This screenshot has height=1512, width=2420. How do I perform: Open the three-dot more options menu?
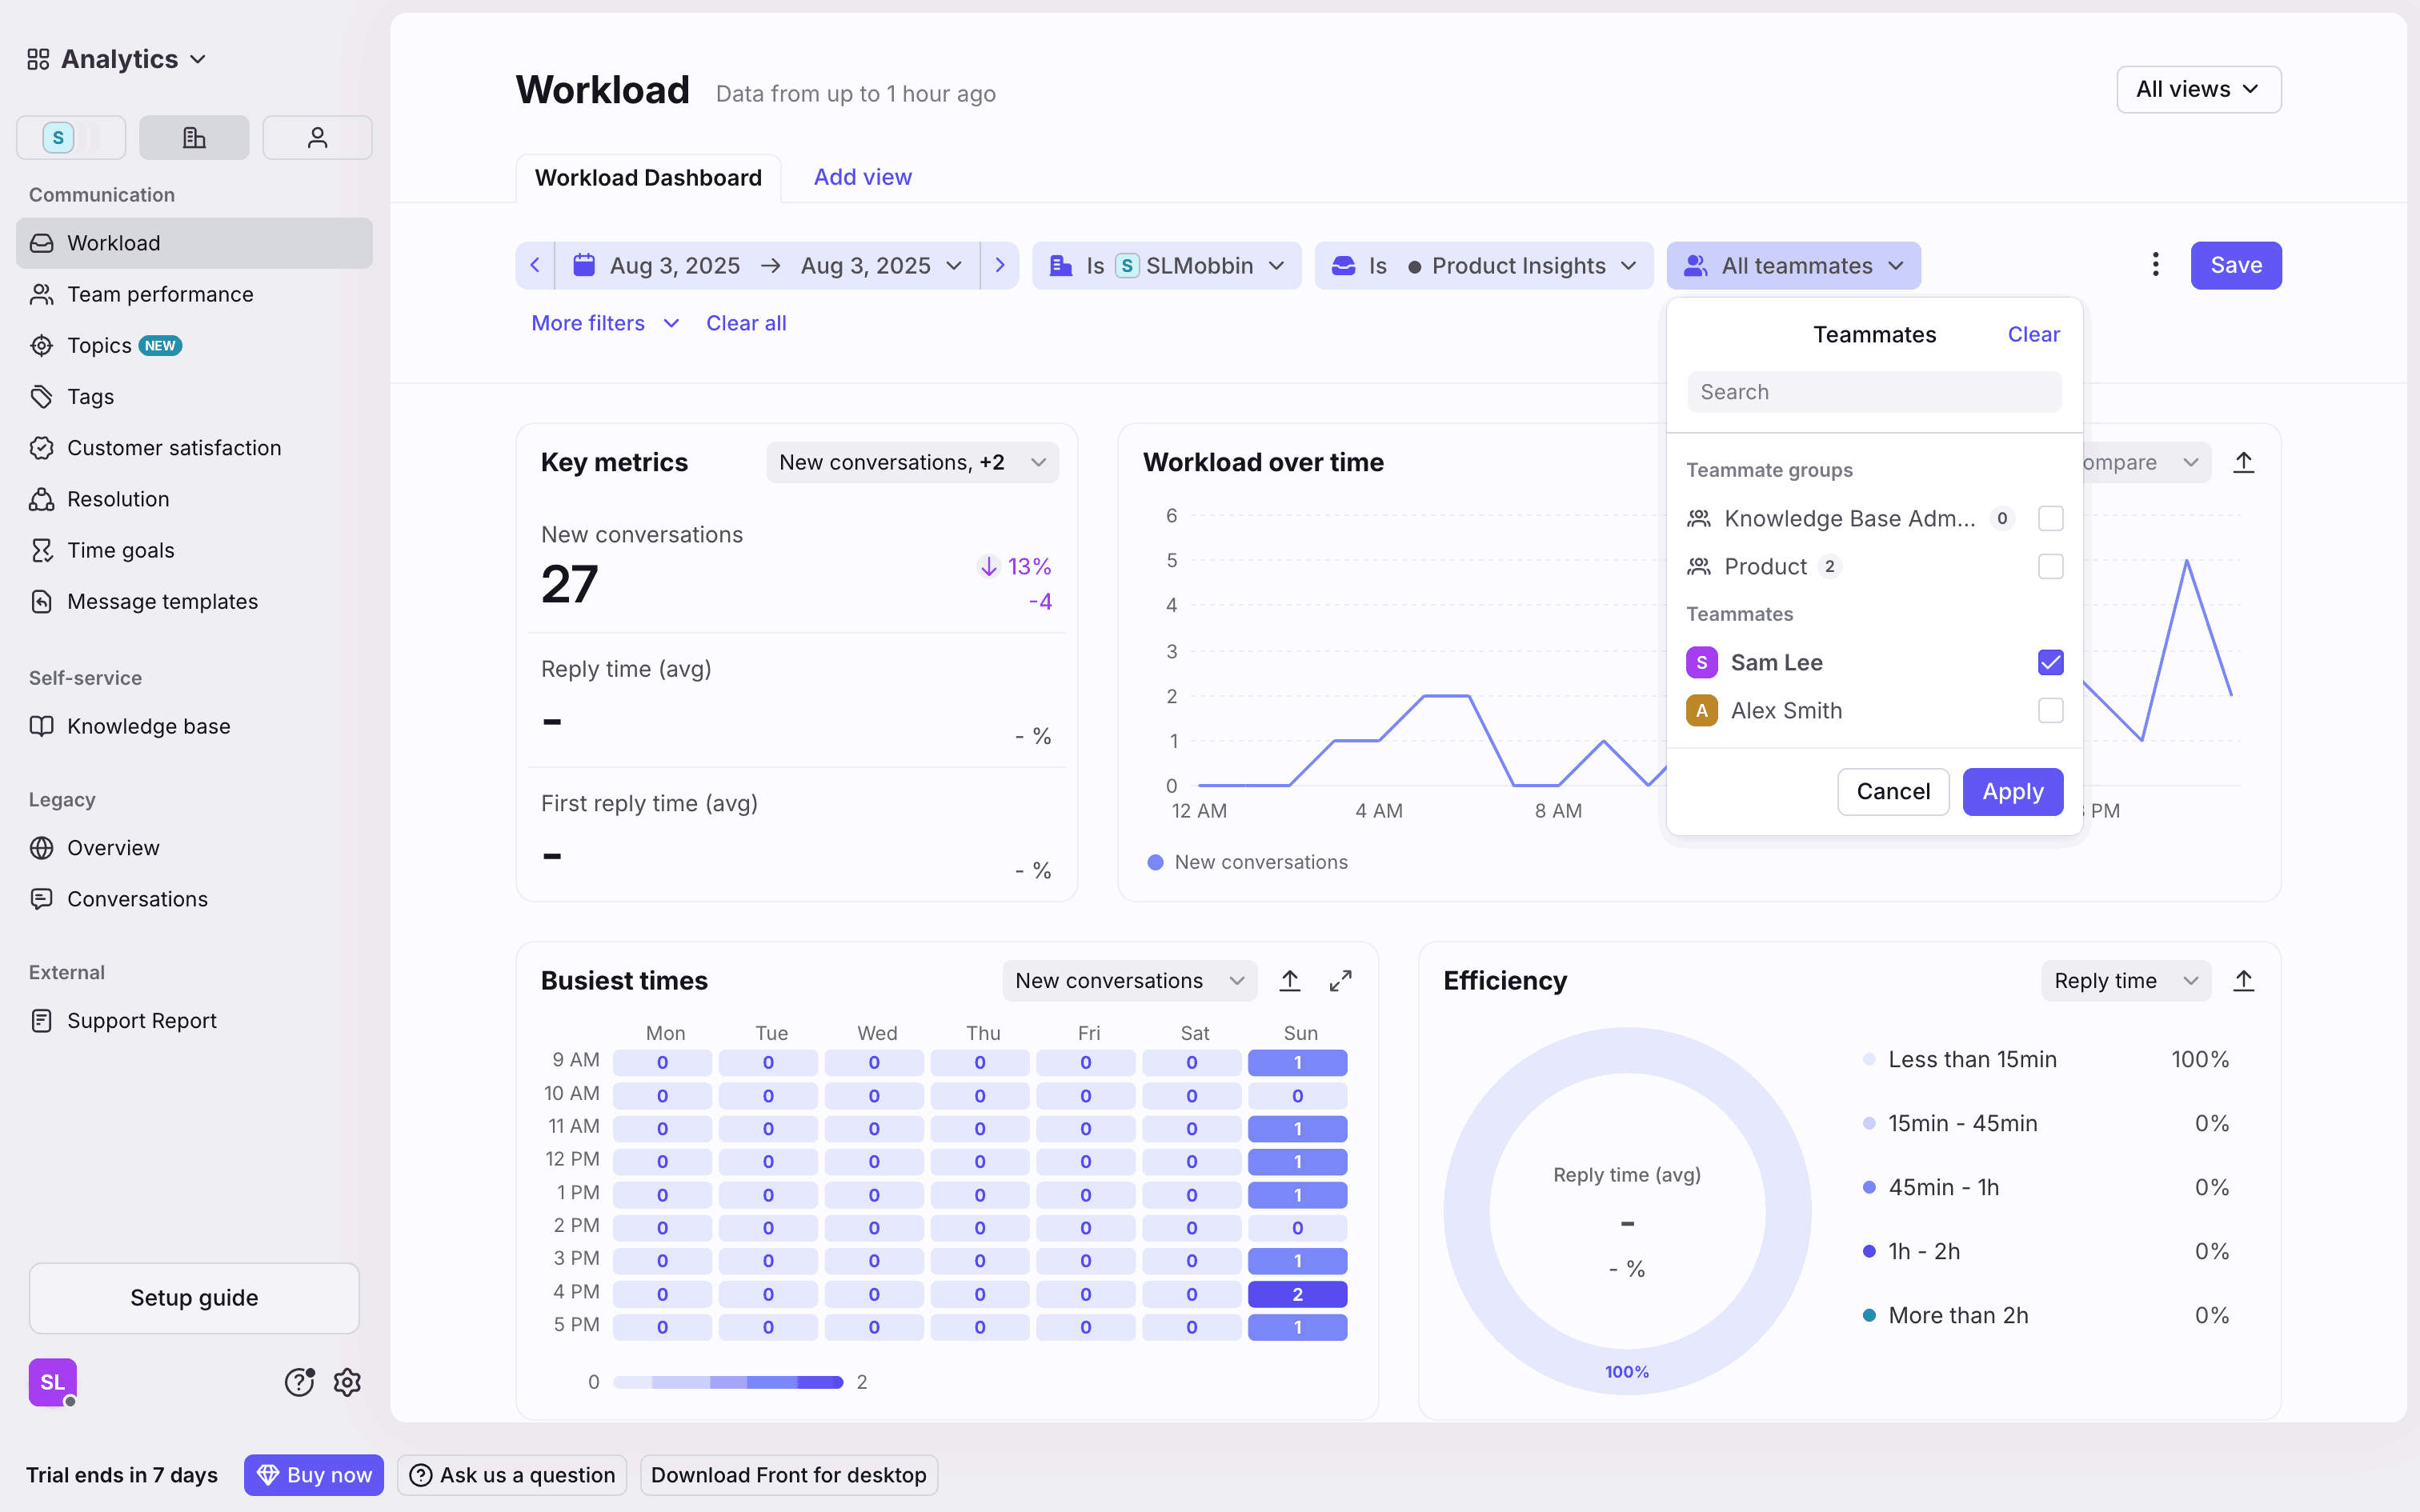point(2155,265)
